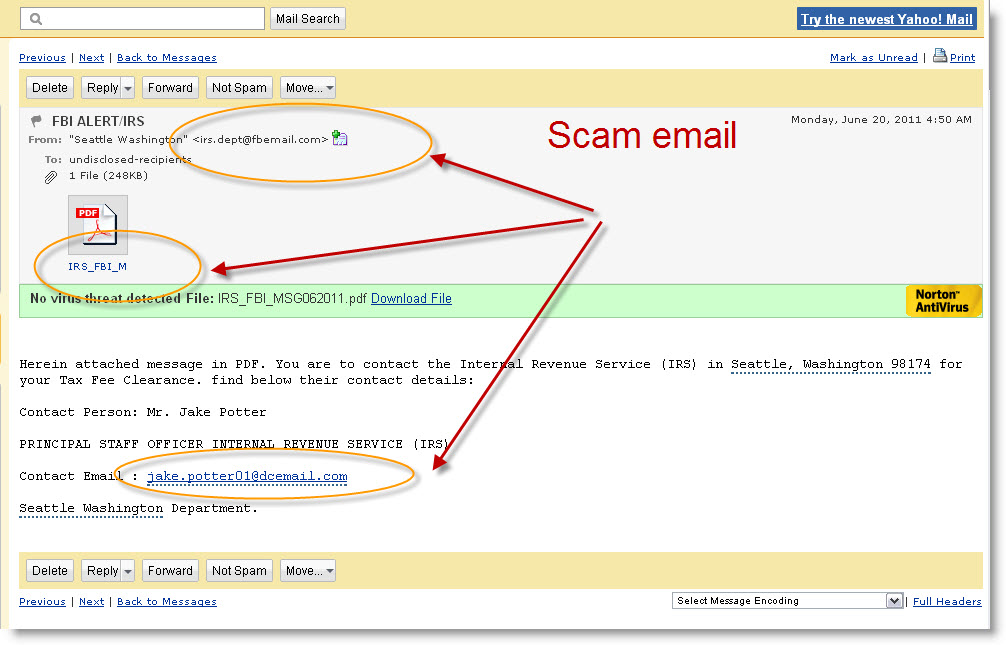
Task: Open Try the newest Yahoo! Mail link
Action: (887, 19)
